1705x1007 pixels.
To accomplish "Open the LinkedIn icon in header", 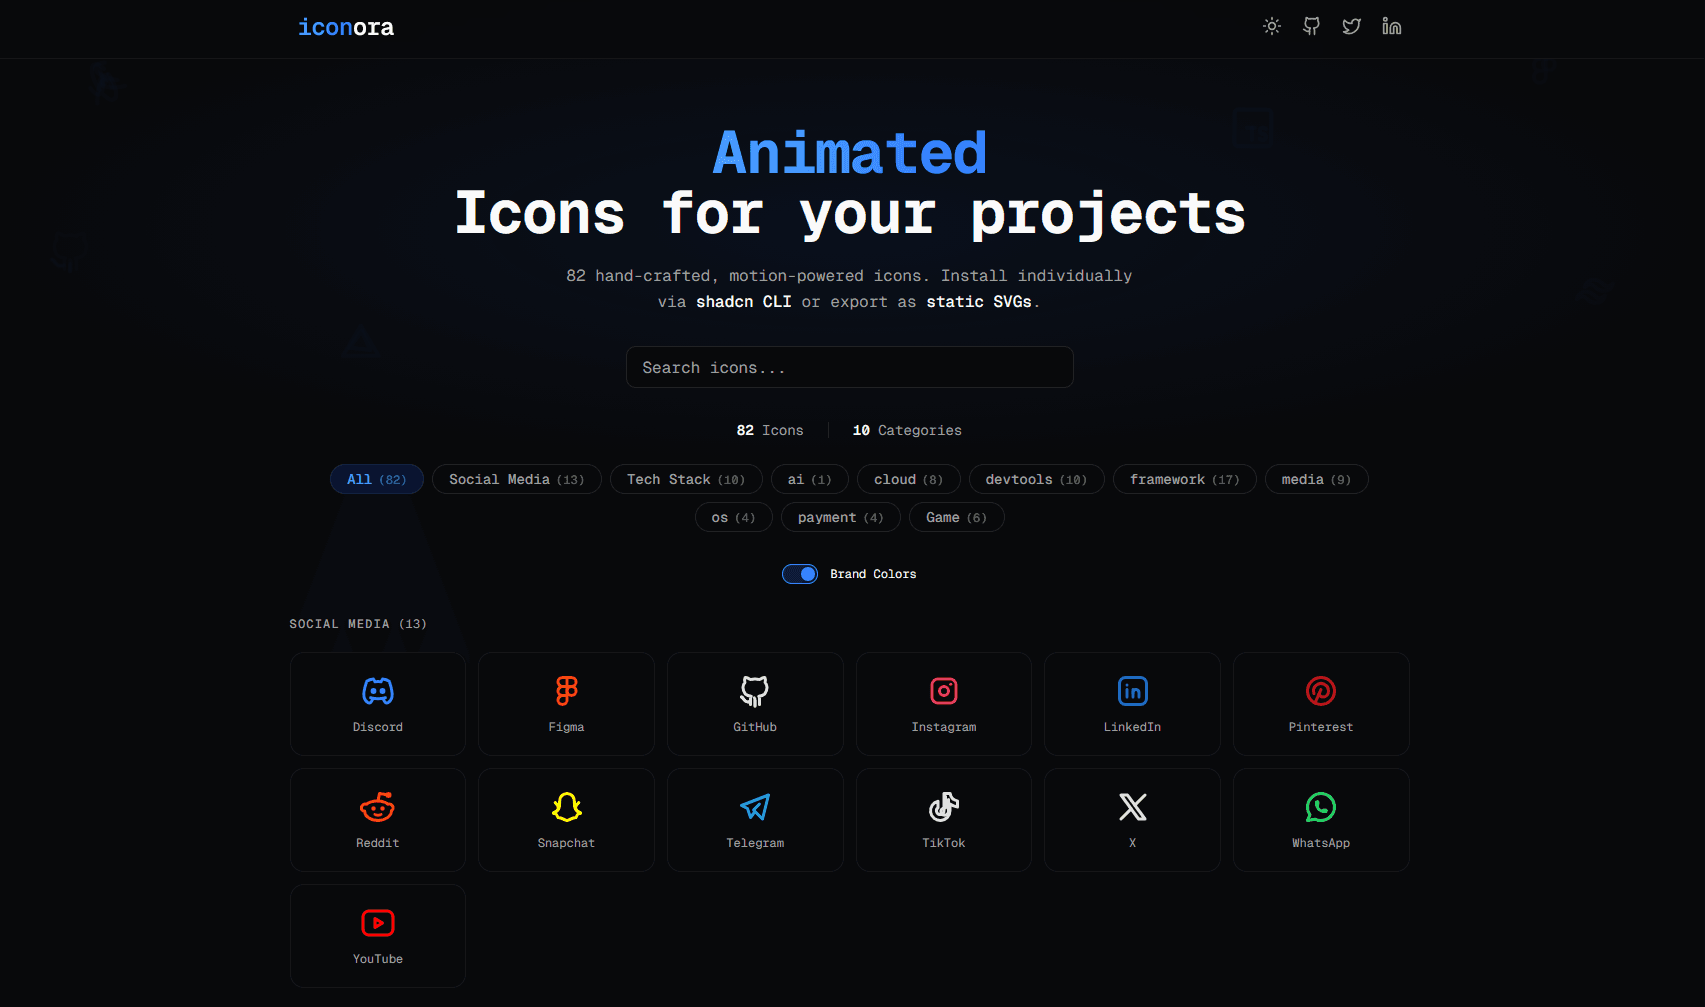I will pyautogui.click(x=1391, y=27).
